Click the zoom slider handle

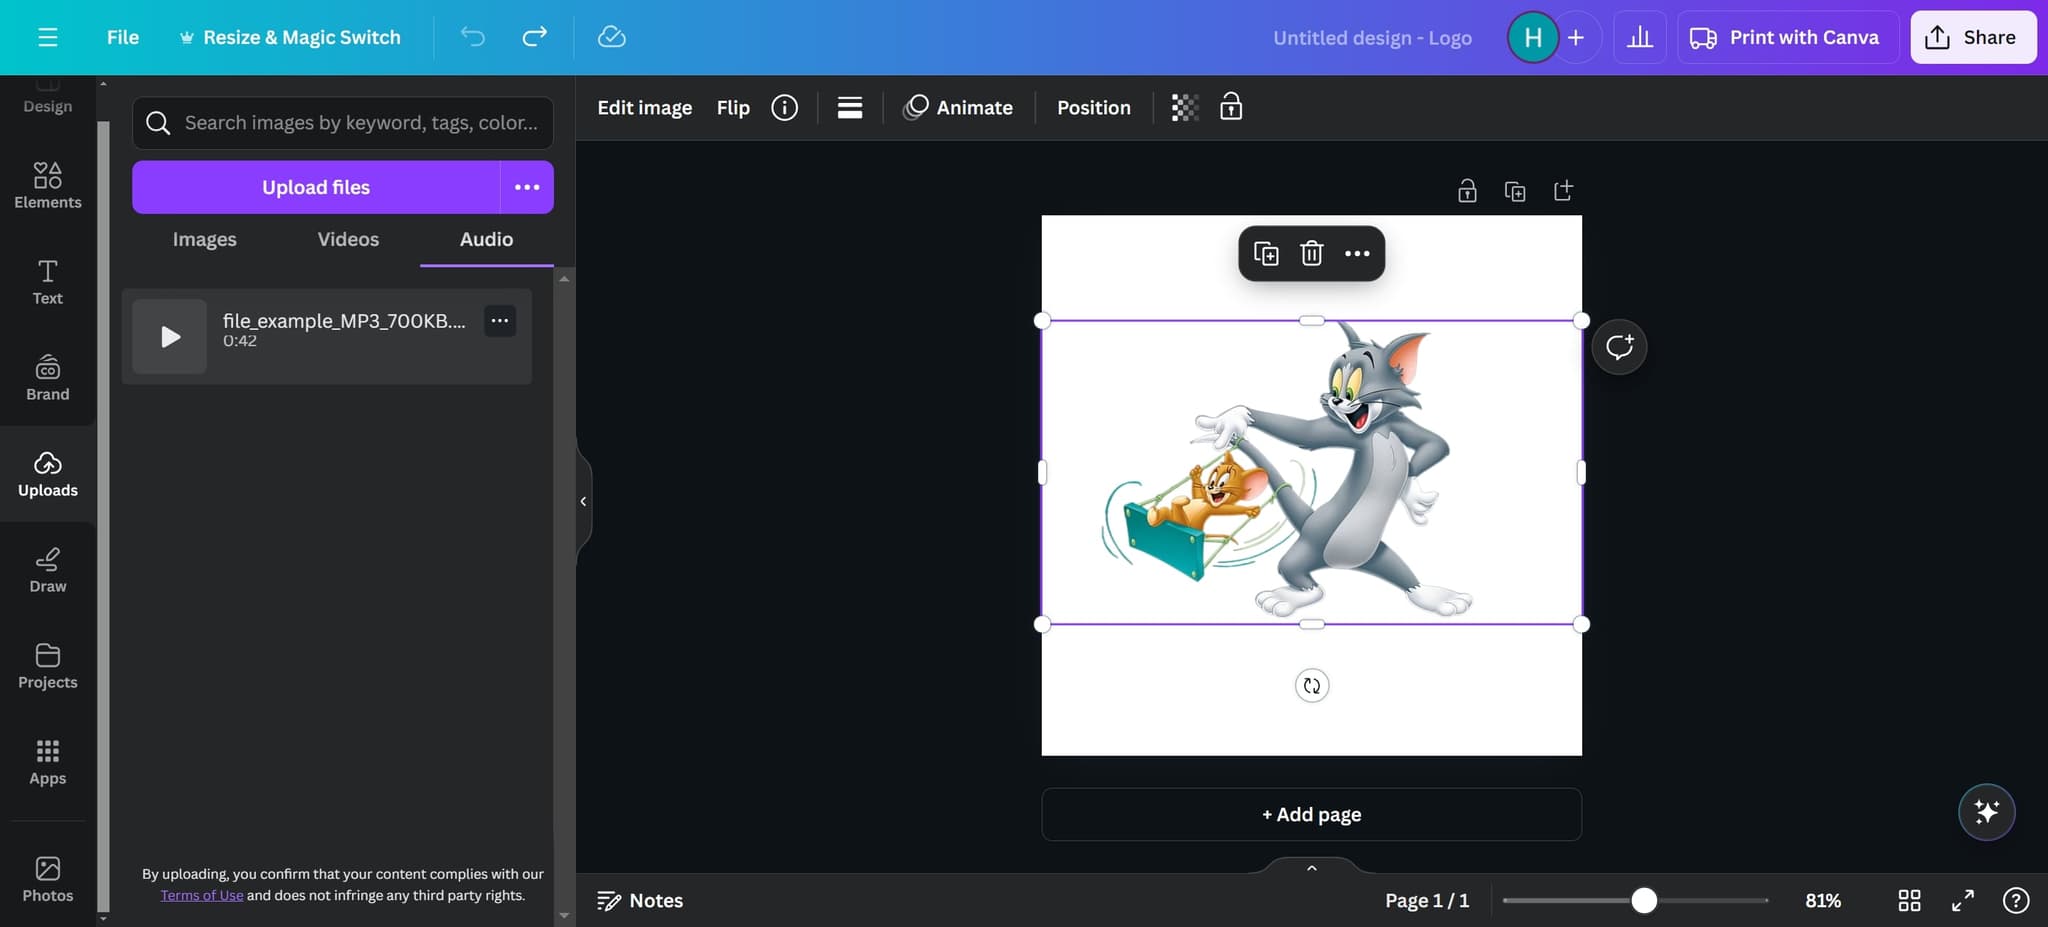1643,900
